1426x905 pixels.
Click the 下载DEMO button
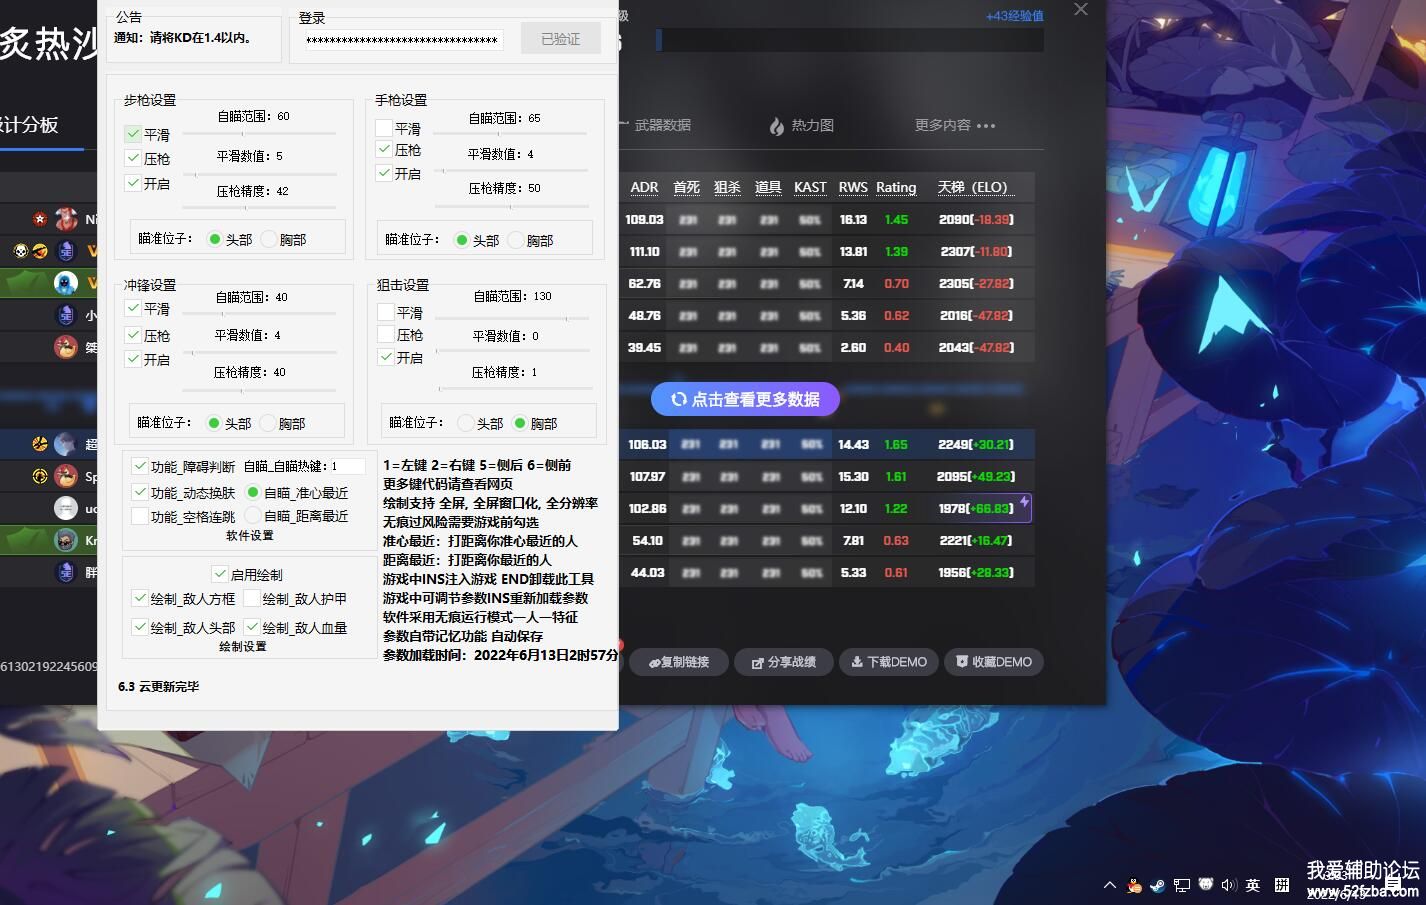[888, 662]
